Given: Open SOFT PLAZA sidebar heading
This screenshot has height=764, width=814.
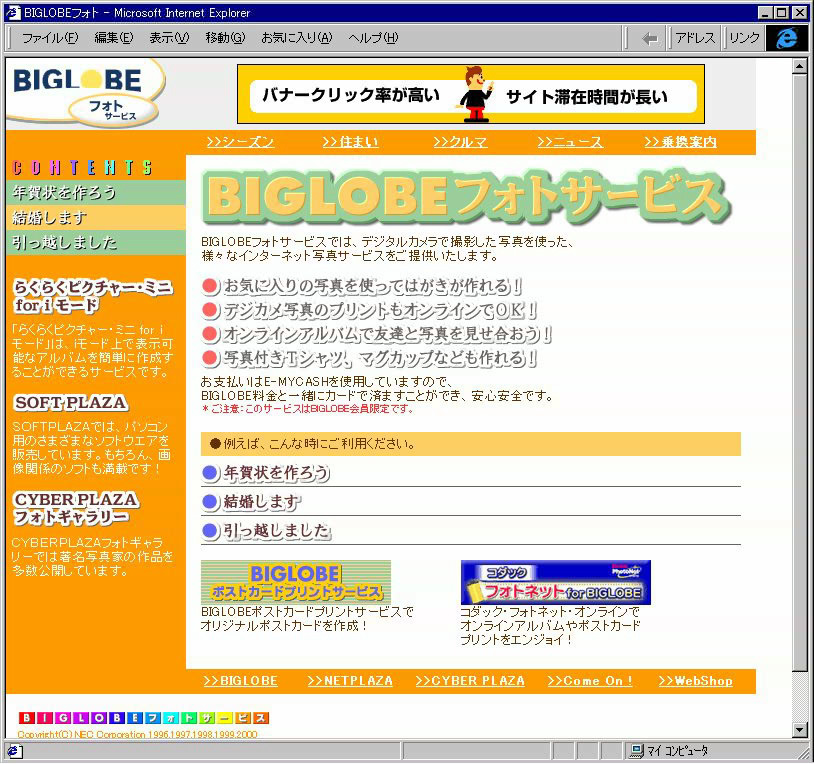Looking at the screenshot, I should point(71,403).
